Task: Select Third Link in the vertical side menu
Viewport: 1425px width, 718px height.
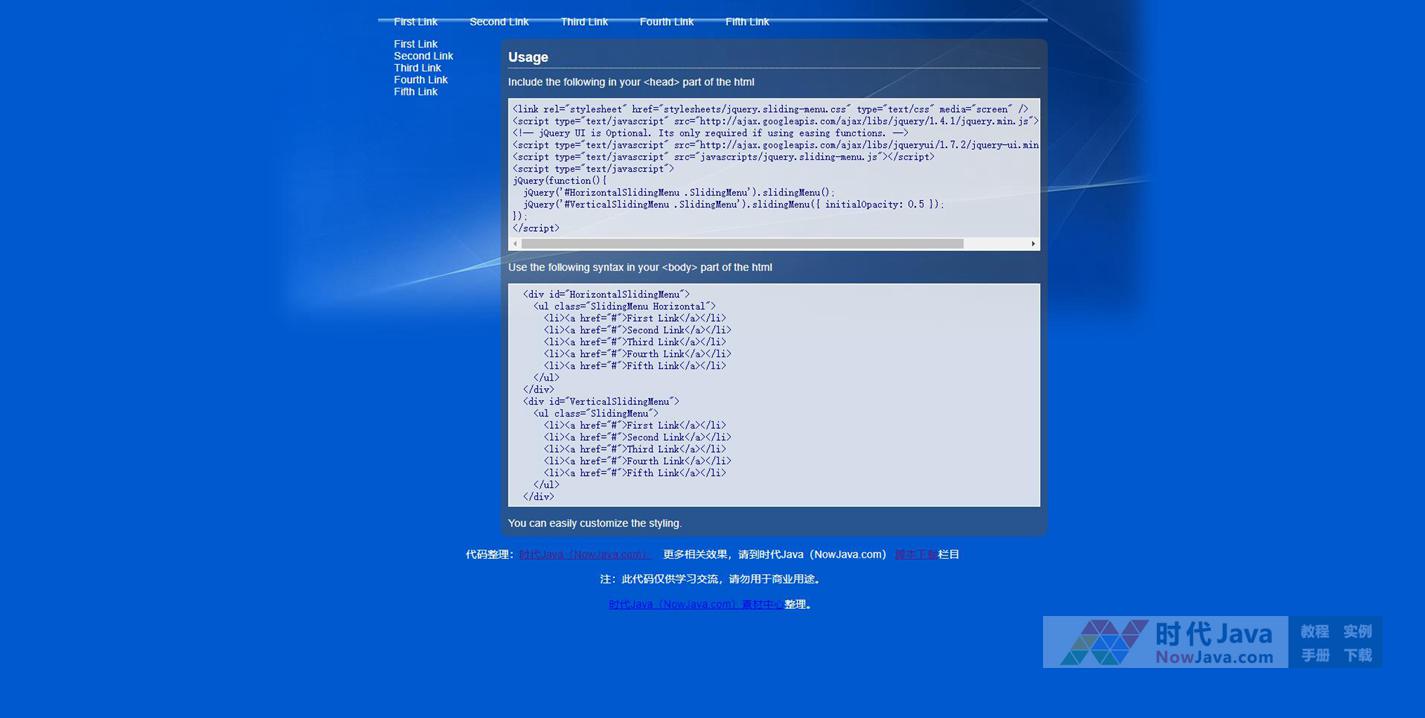Action: point(417,68)
